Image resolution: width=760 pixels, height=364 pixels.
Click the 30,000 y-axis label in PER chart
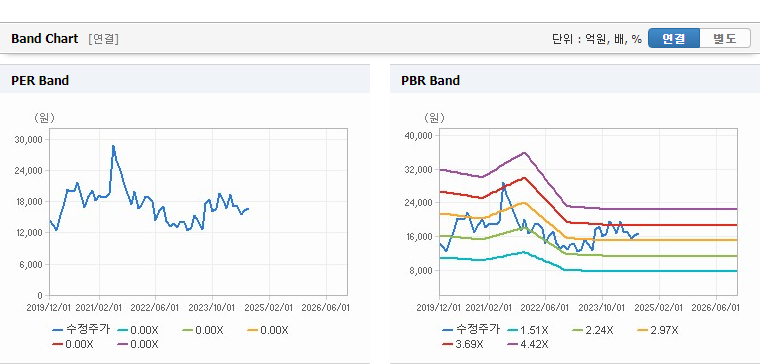[30, 140]
